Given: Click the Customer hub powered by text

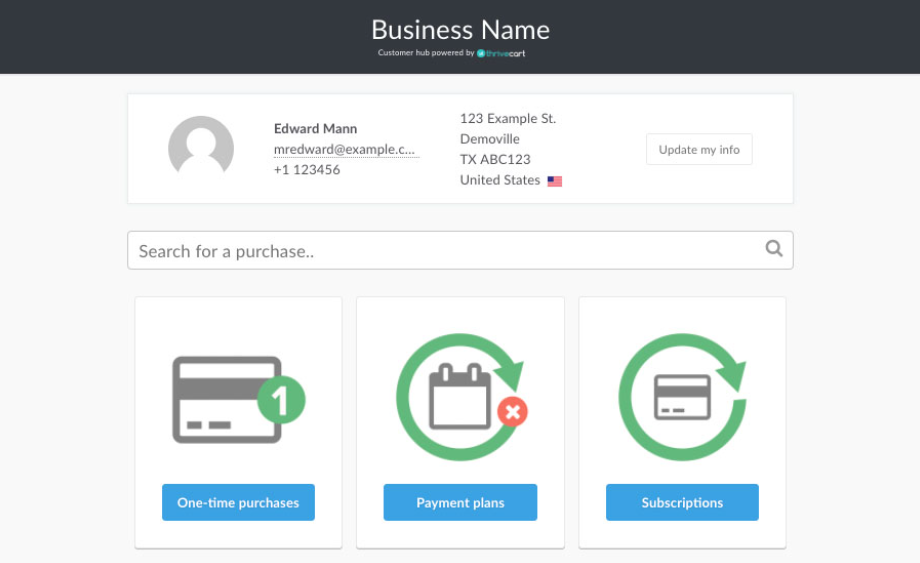Looking at the screenshot, I should click(x=426, y=53).
